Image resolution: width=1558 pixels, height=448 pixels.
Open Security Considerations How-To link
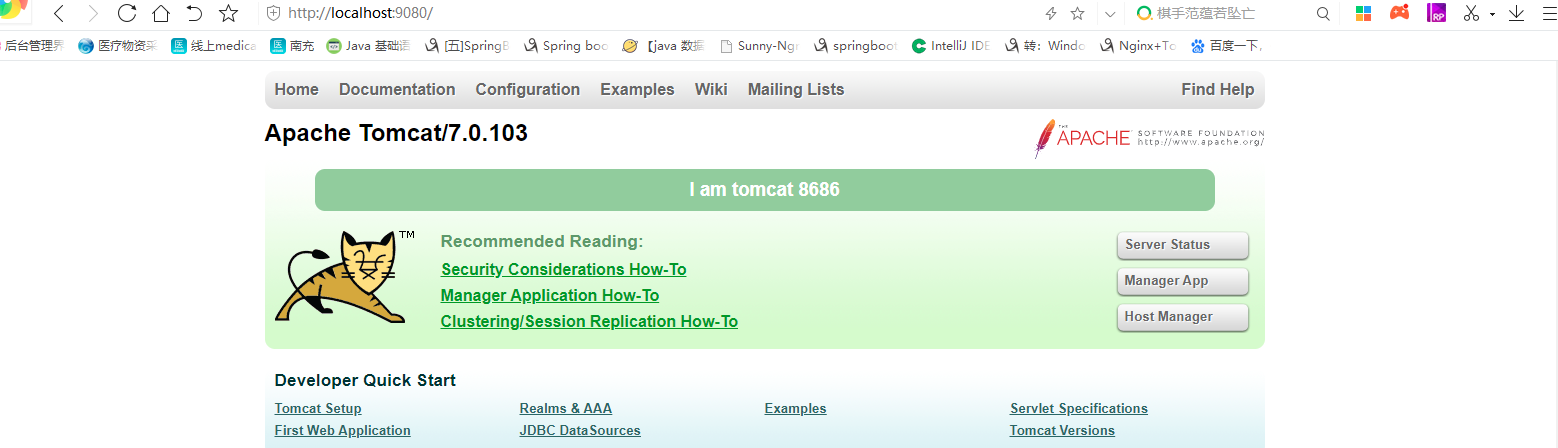tap(563, 269)
